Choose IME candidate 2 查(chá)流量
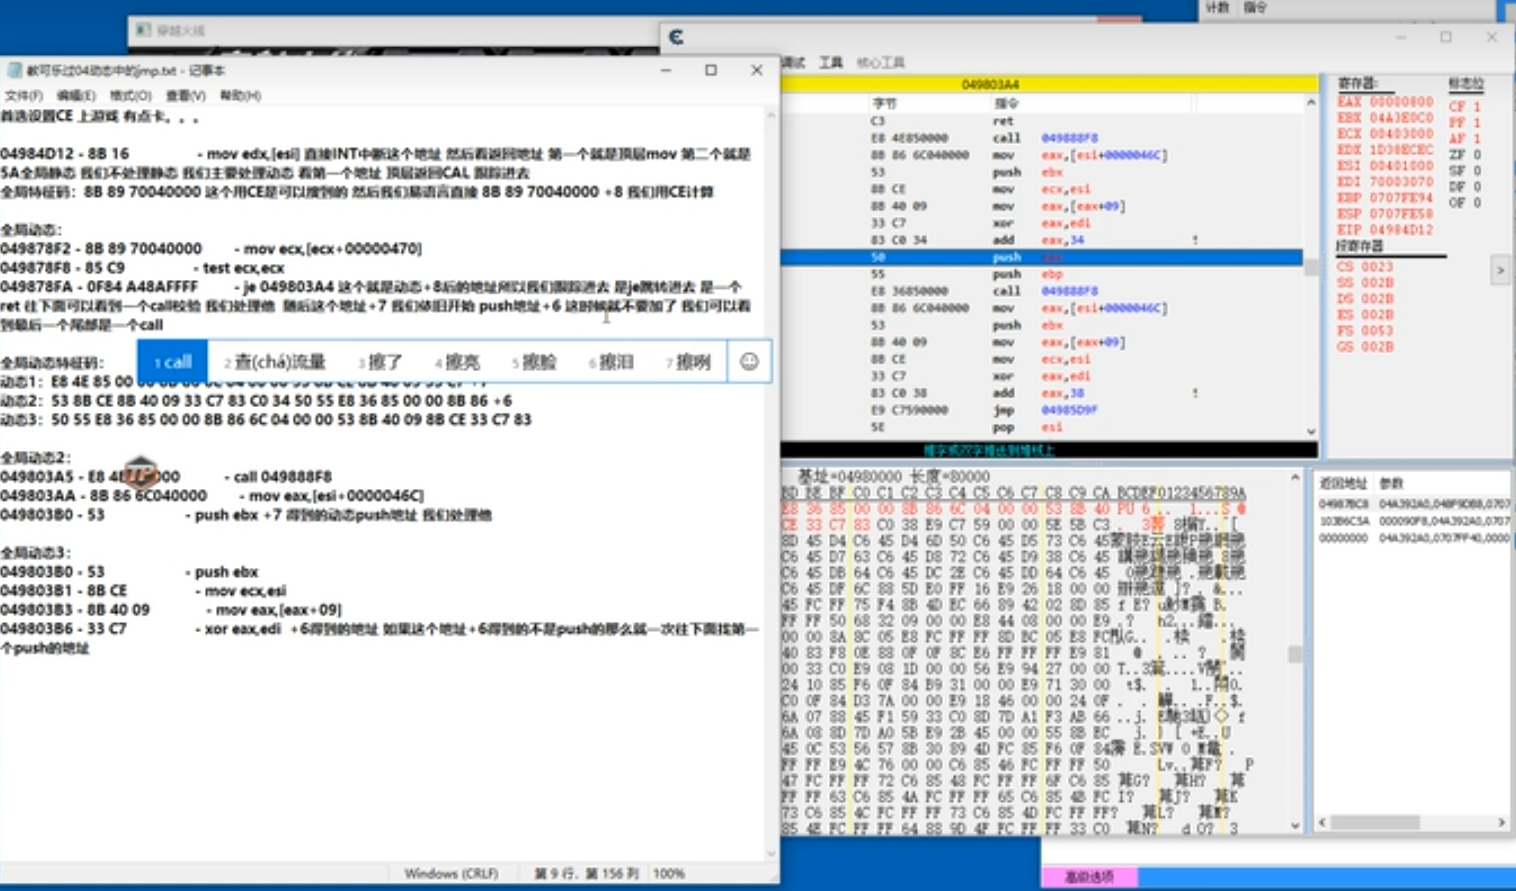The width and height of the screenshot is (1516, 891). (x=275, y=362)
